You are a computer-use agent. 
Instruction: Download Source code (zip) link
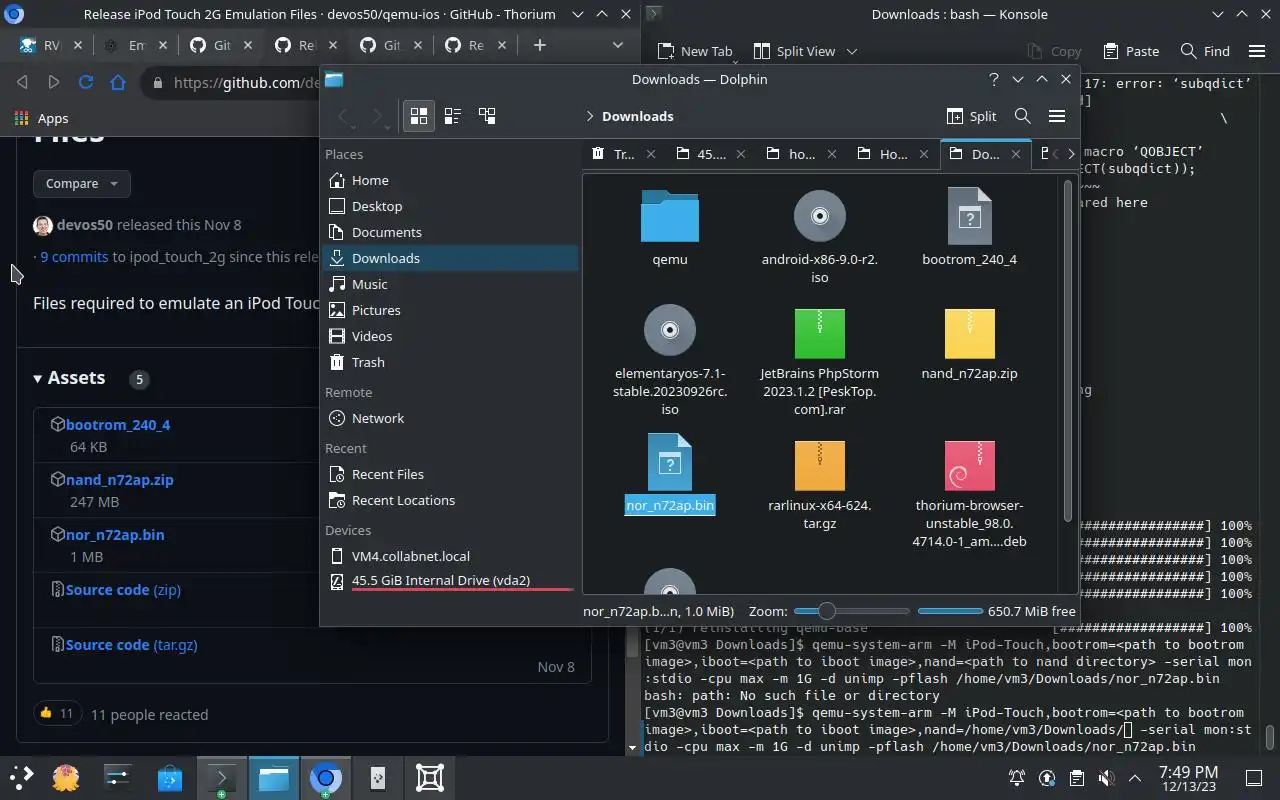coord(123,589)
